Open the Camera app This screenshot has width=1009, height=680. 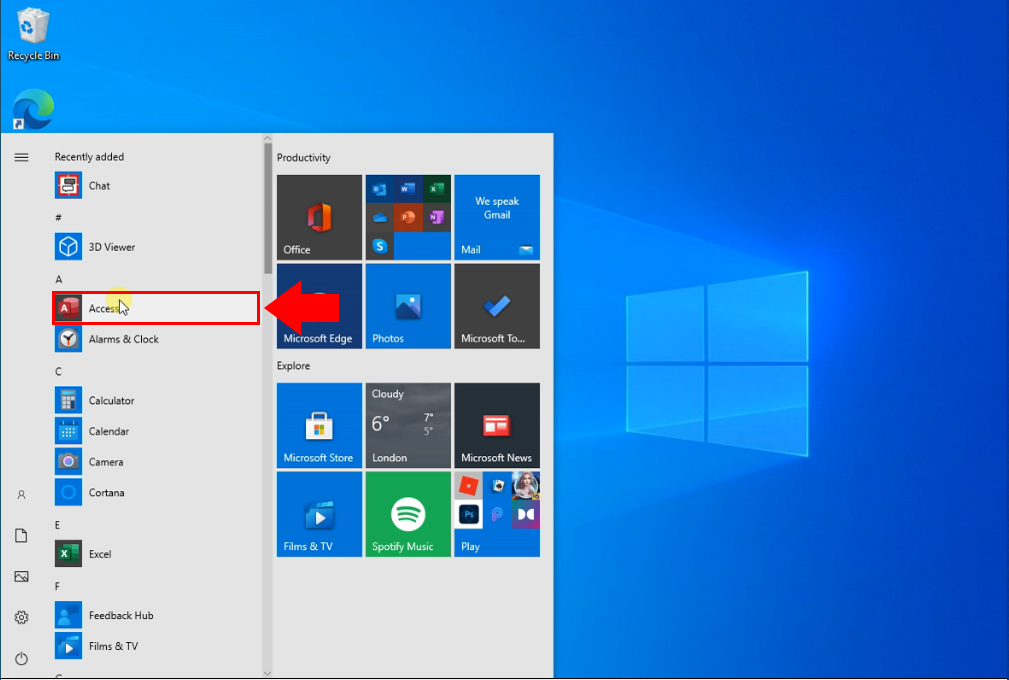105,462
